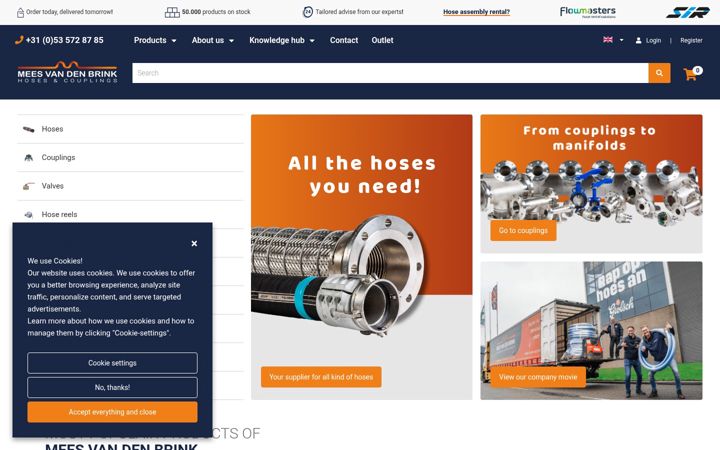720x450 pixels.
Task: Click the phone icon beside +31 number
Action: coord(19,40)
